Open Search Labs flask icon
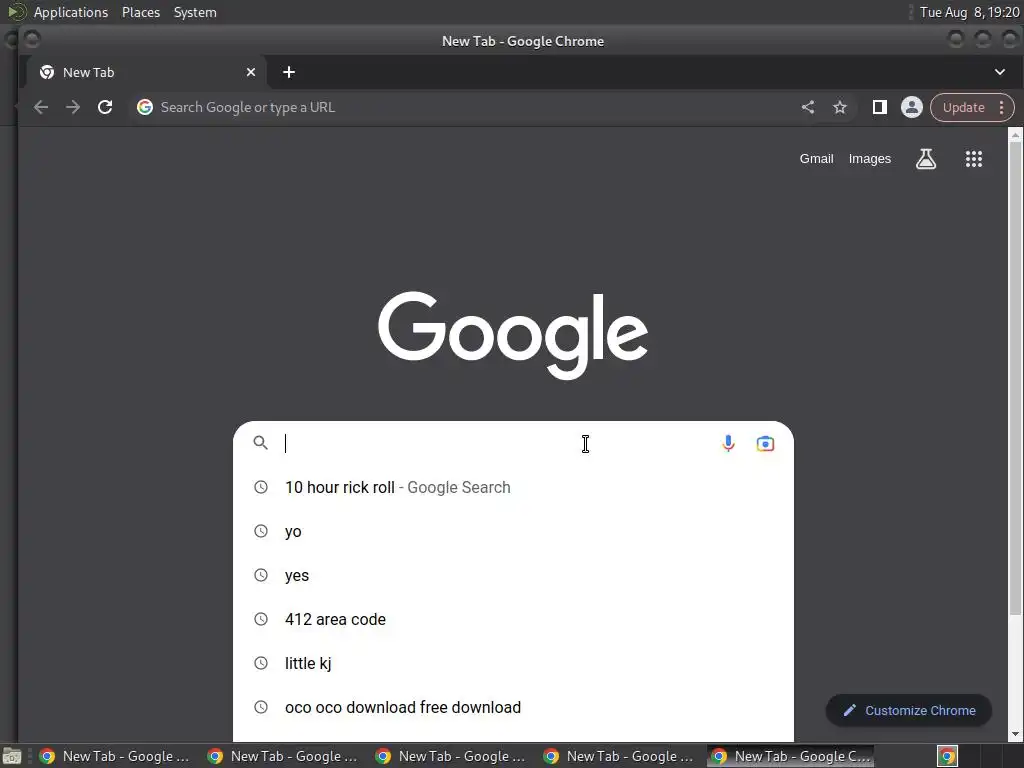The width and height of the screenshot is (1024, 768). [925, 159]
